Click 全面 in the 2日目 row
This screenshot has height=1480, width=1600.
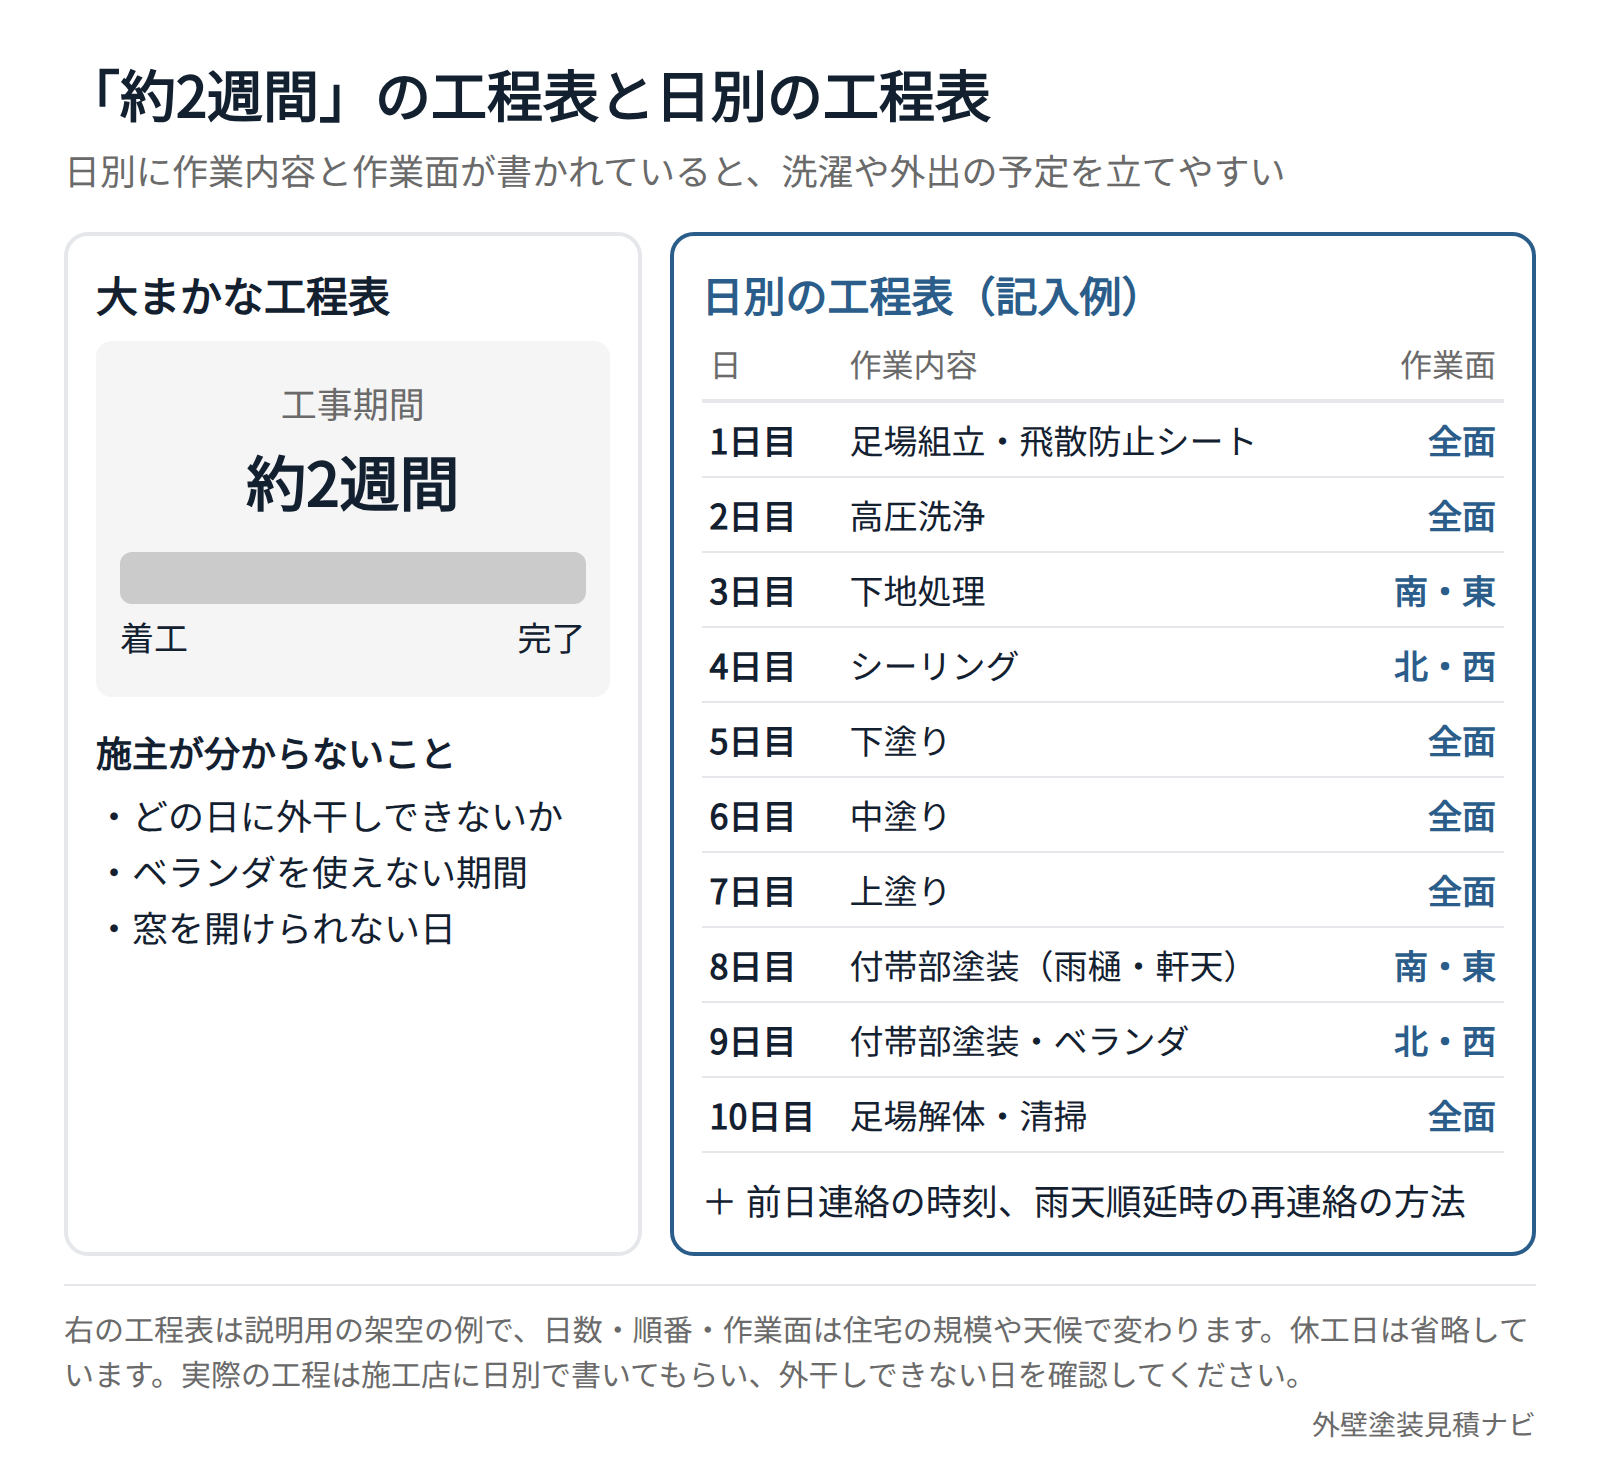pos(1462,516)
